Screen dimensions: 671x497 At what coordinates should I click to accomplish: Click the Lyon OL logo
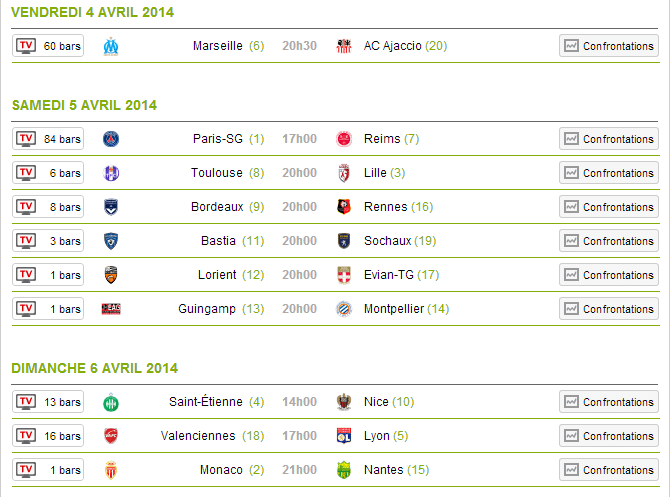point(344,436)
